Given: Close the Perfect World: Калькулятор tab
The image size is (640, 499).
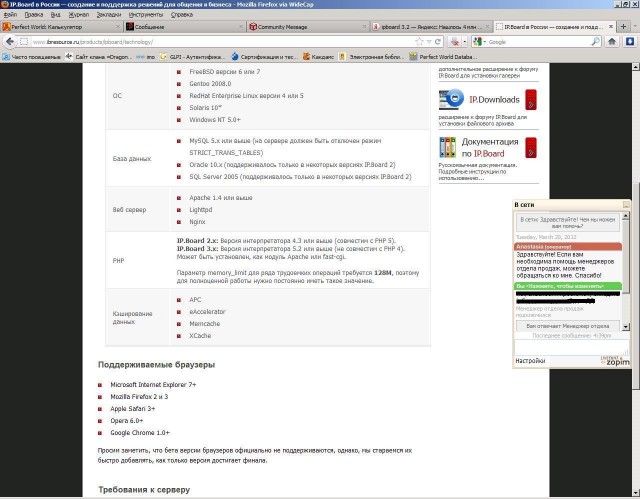Looking at the screenshot, I should tap(118, 27).
